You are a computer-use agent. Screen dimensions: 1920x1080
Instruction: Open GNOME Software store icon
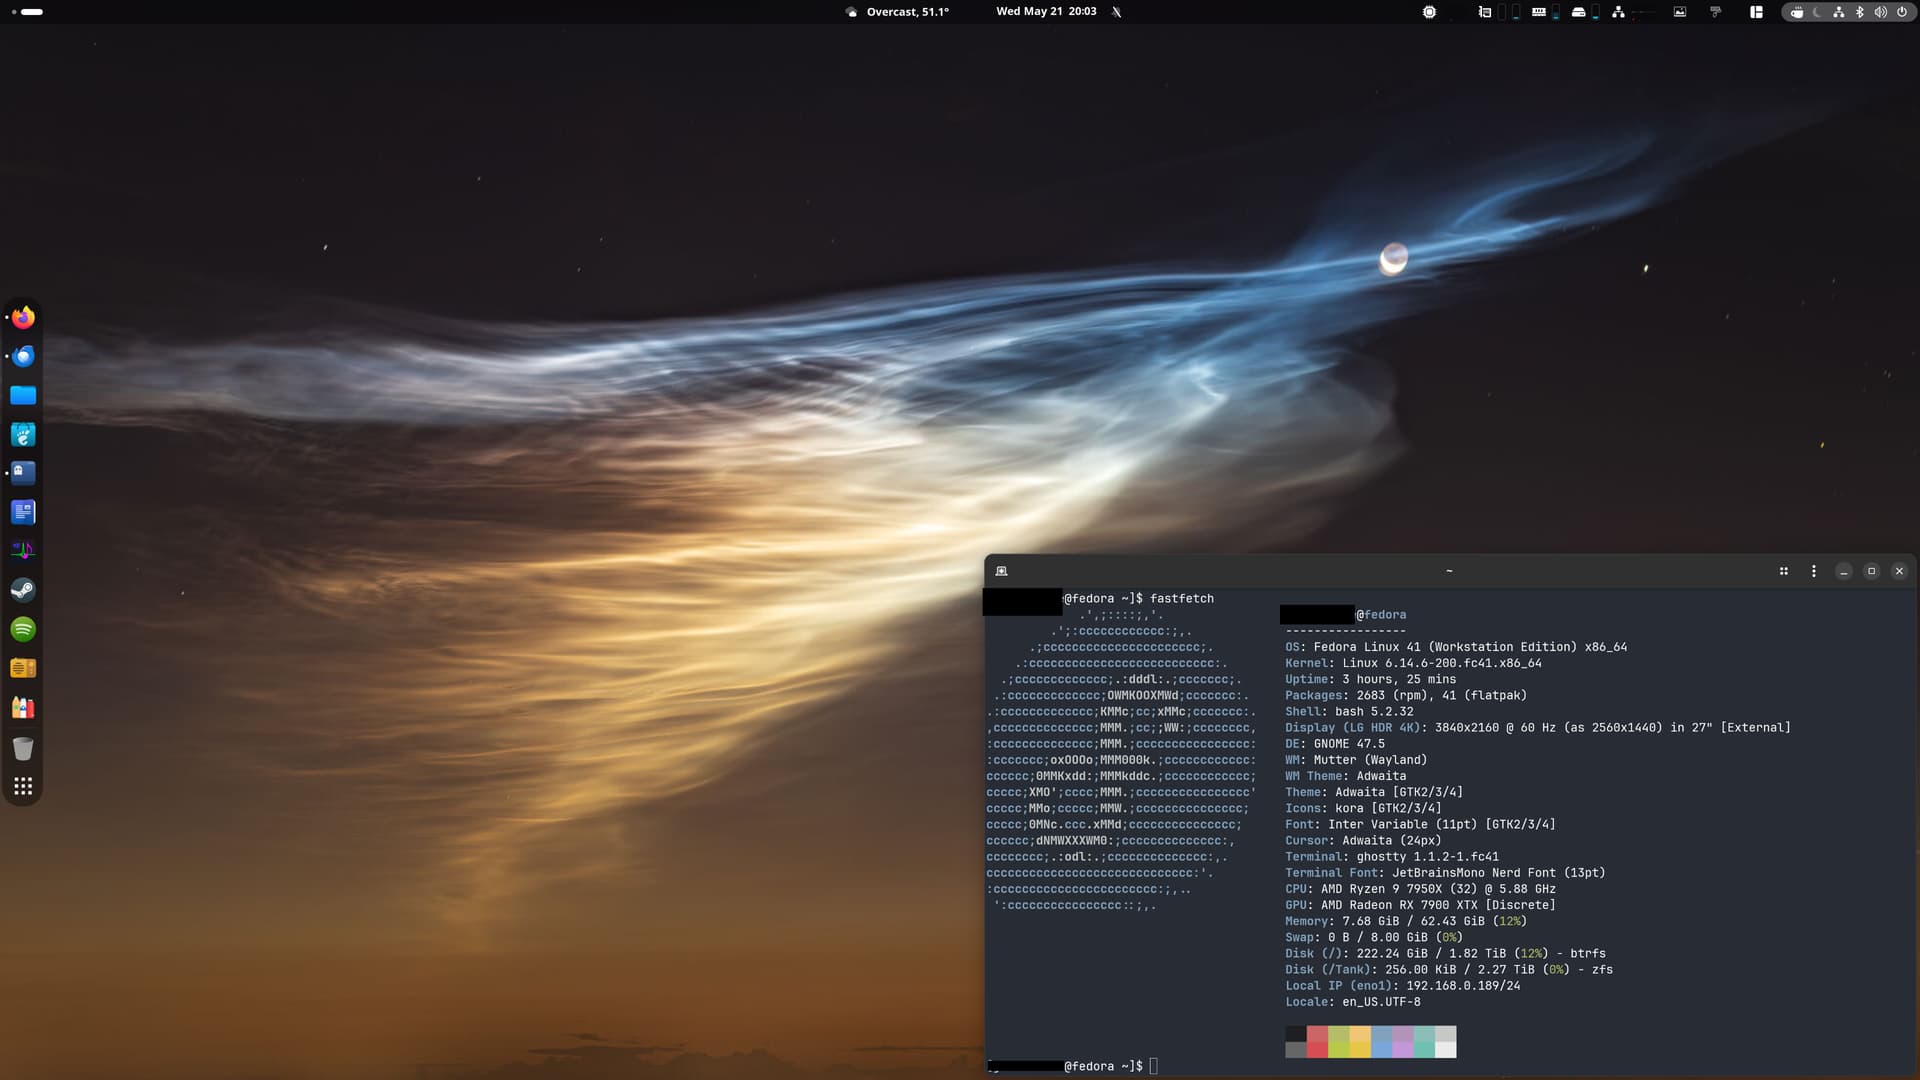click(x=23, y=434)
